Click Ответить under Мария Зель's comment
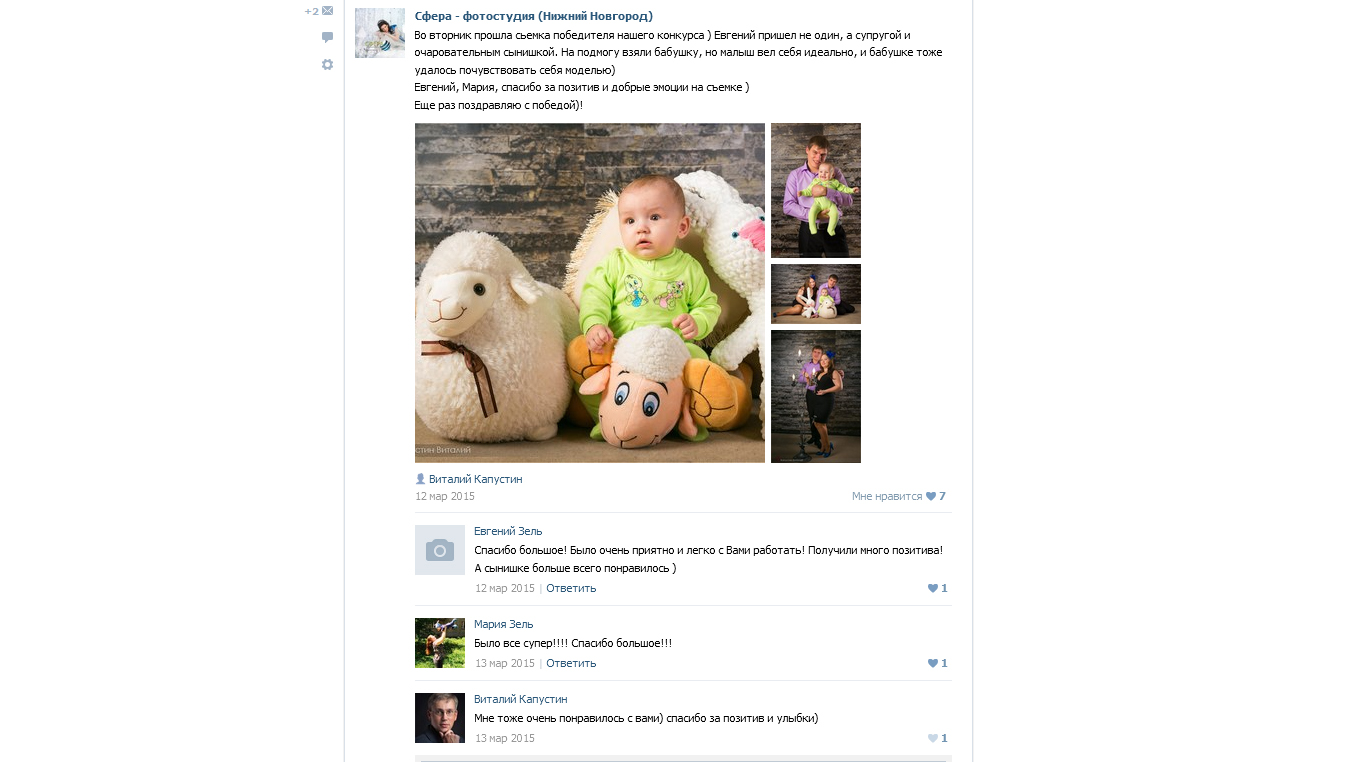 tap(571, 663)
